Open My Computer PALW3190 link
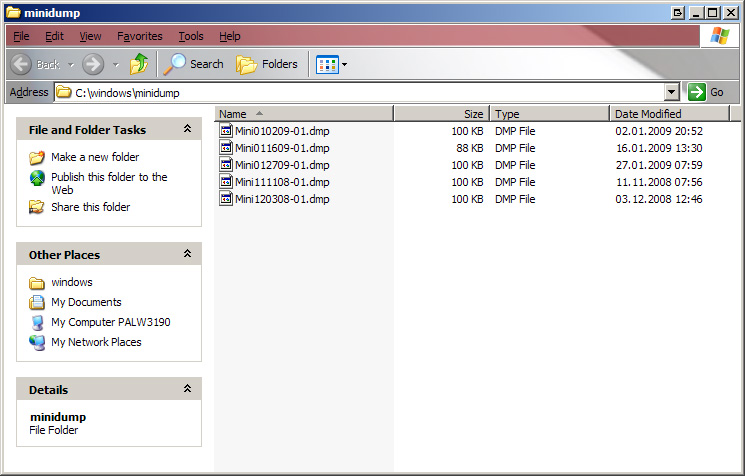Viewport: 745px width, 476px height. [x=111, y=322]
